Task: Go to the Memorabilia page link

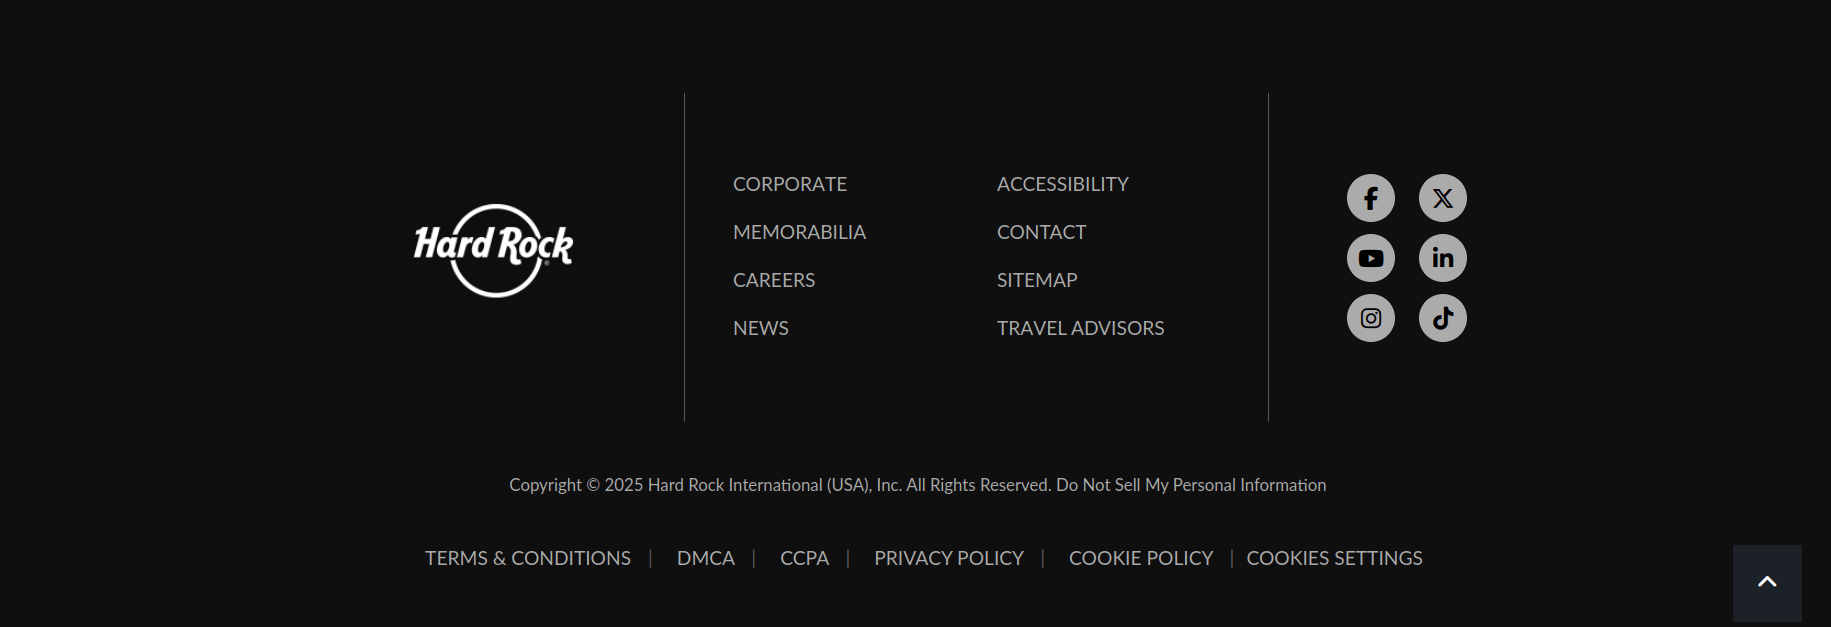Action: pyautogui.click(x=799, y=232)
